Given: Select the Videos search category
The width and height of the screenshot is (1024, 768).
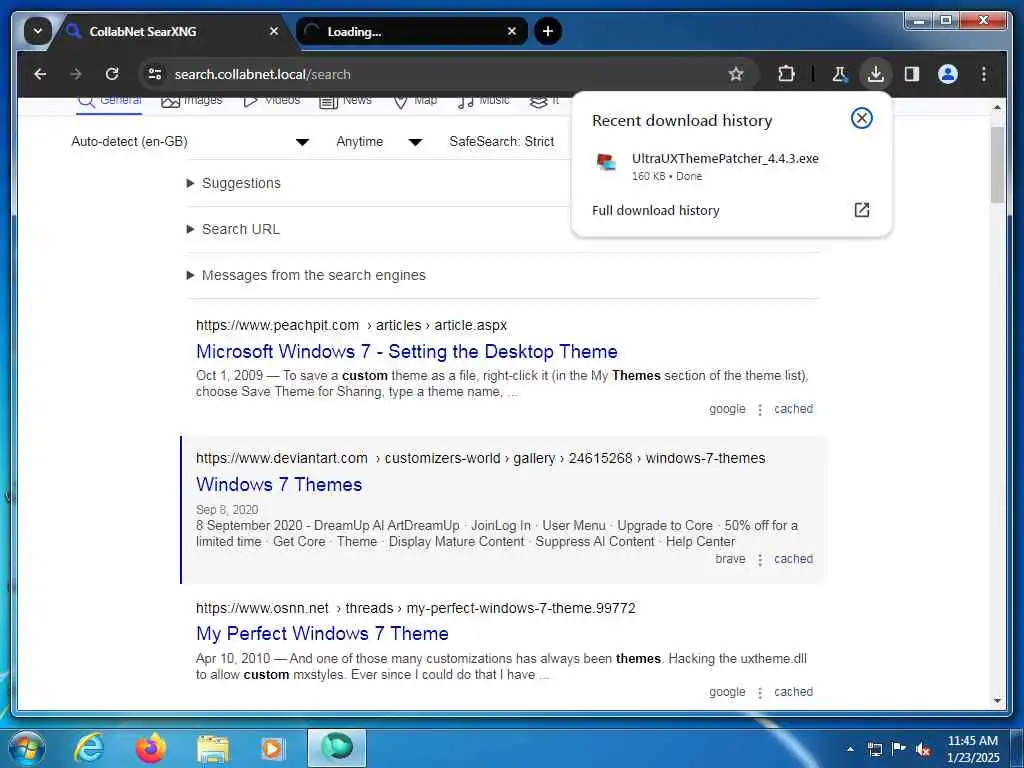Looking at the screenshot, I should click(x=271, y=101).
